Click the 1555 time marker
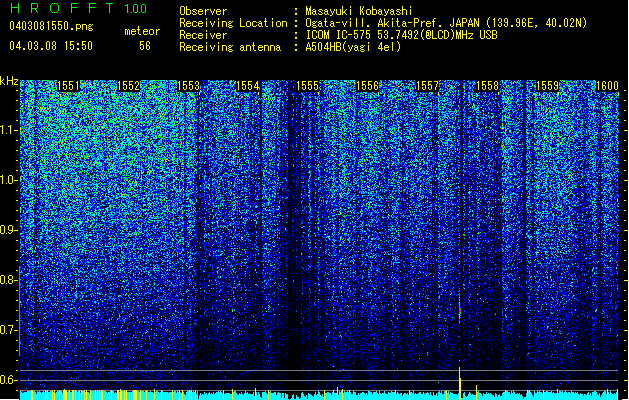Viewport: 629px width, 400px height. click(x=308, y=86)
